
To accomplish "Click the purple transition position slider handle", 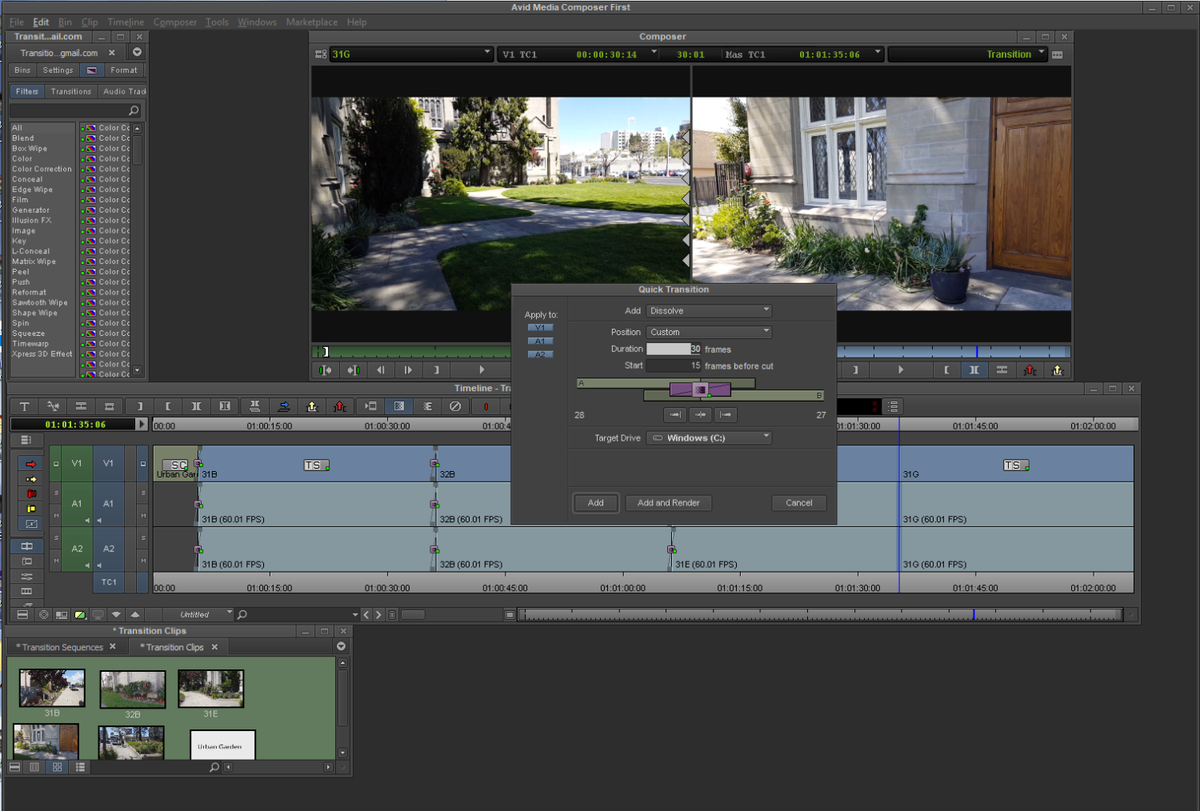I will (x=700, y=390).
